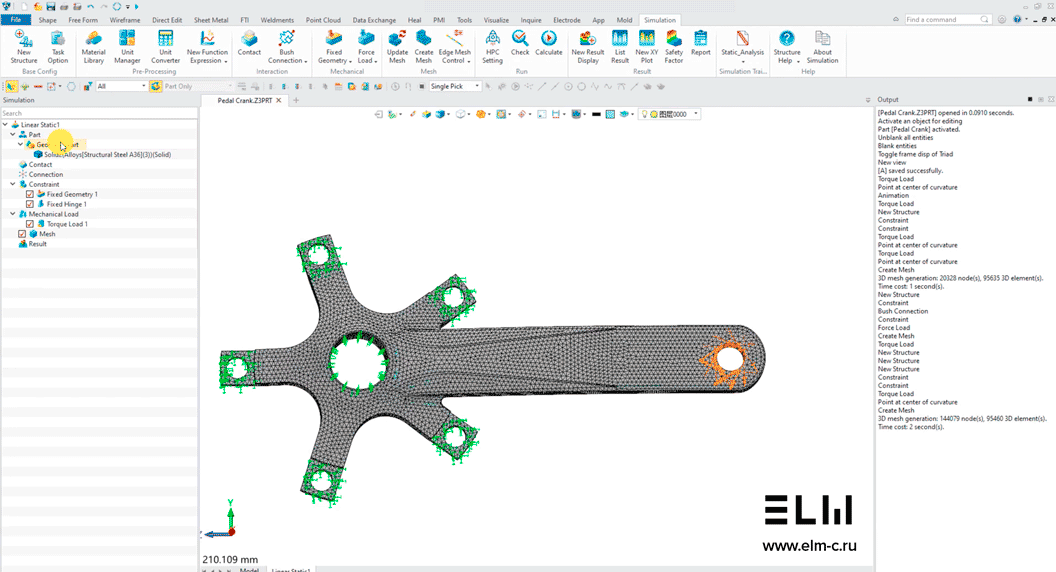The width and height of the screenshot is (1056, 572).
Task: Launch the Unit Converter
Action: tap(165, 47)
